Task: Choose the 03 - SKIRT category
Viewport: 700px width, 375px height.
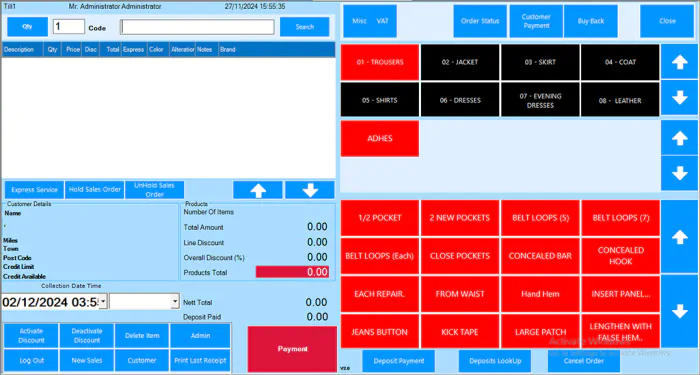Action: point(540,62)
